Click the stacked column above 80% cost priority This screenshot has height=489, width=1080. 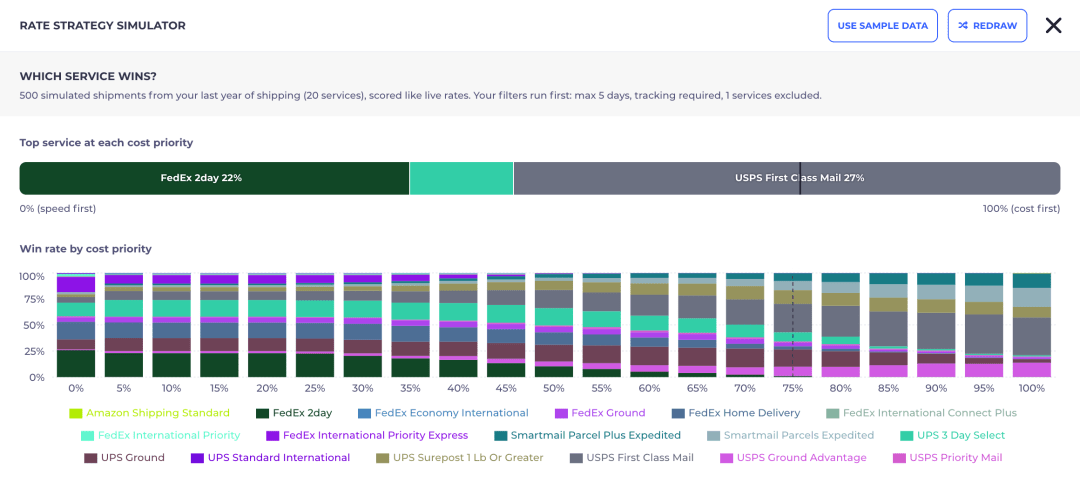pos(840,325)
